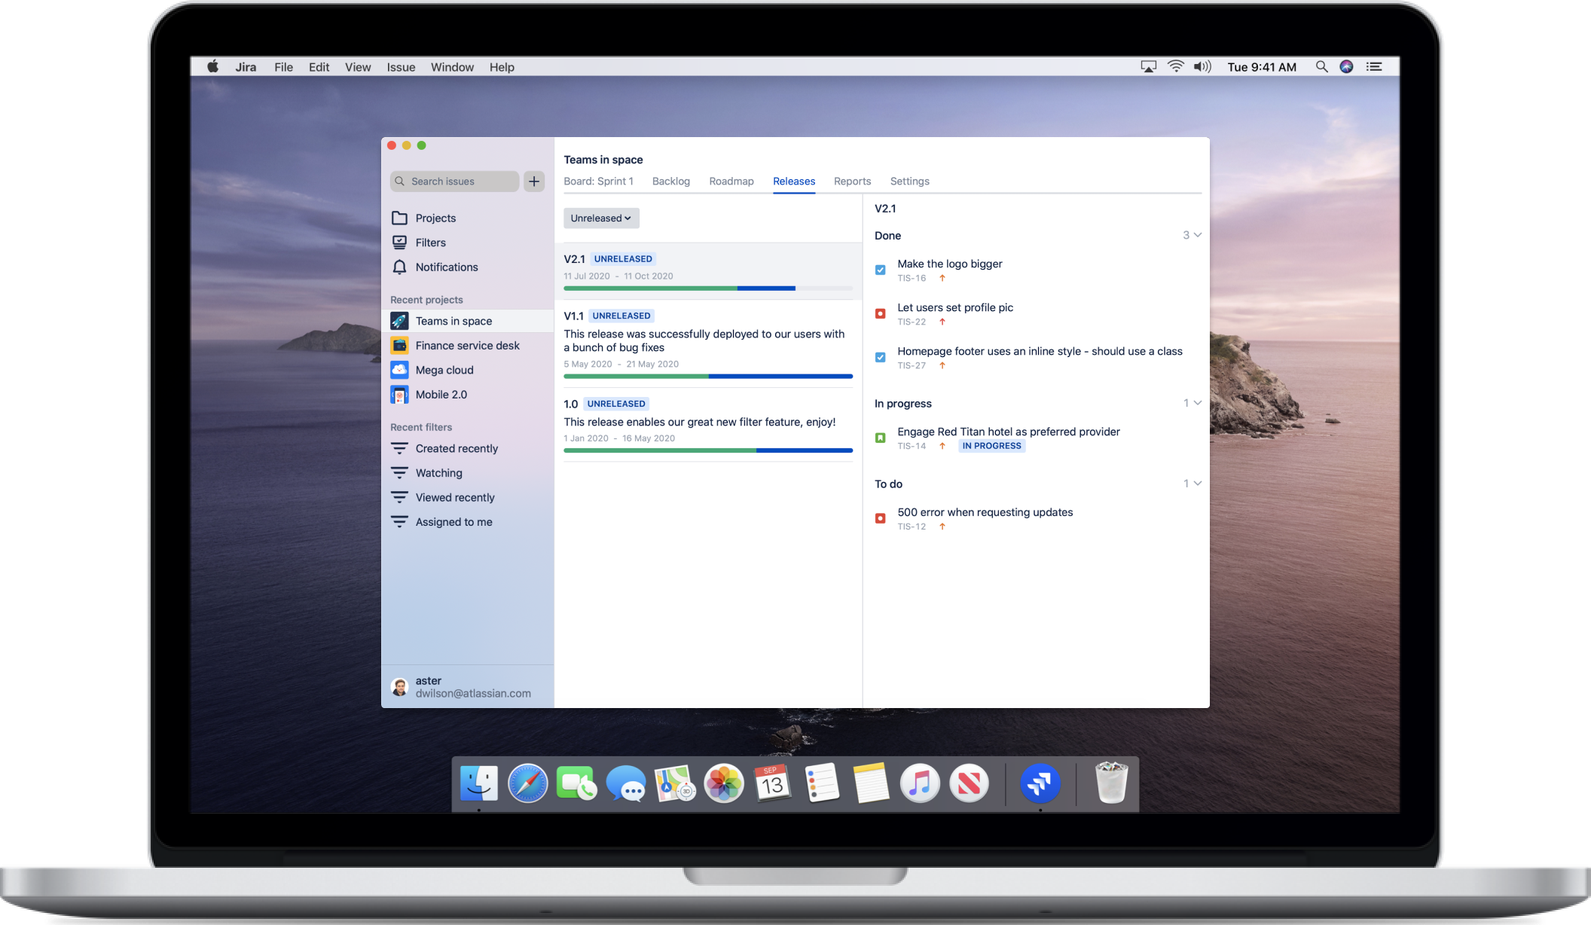
Task: Click the bug icon for 500 error issue
Action: click(x=880, y=518)
